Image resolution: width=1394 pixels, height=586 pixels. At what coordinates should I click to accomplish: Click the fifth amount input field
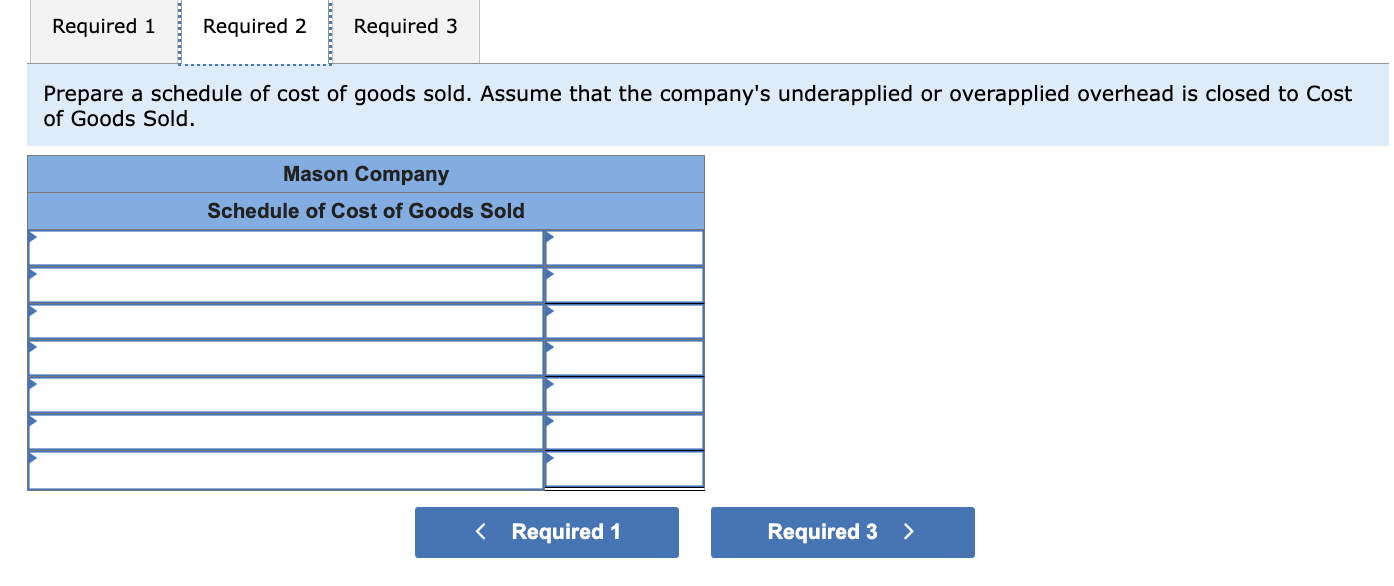(625, 395)
